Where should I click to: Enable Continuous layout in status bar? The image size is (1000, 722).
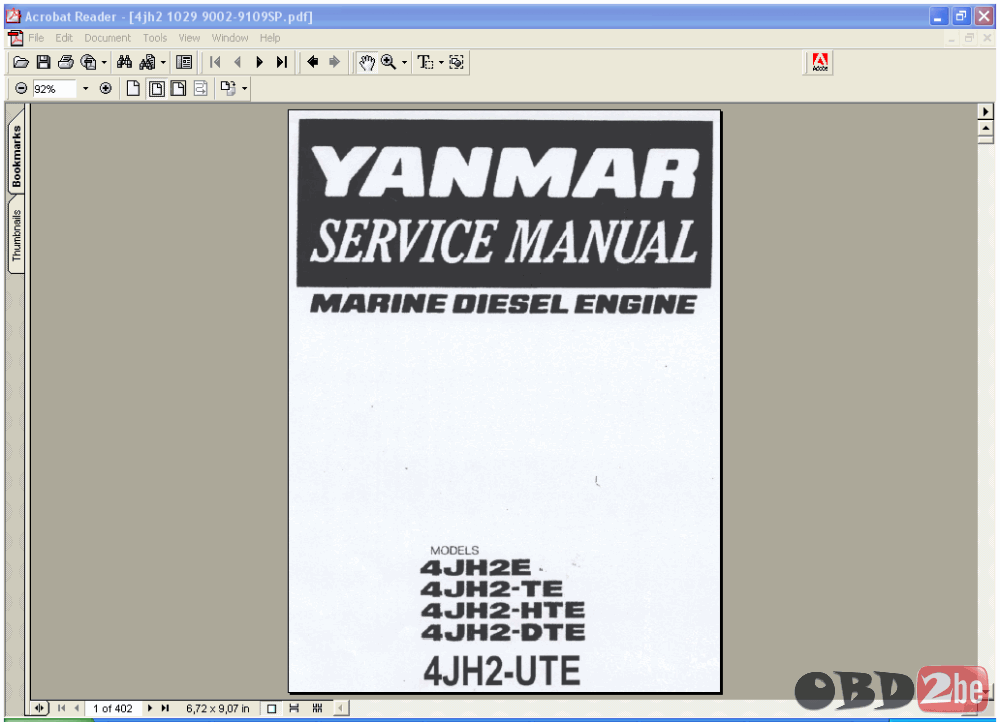coord(294,708)
